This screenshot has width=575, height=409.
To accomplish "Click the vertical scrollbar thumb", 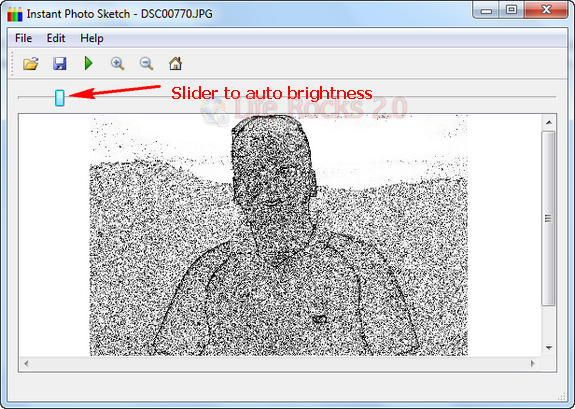I will [x=549, y=218].
